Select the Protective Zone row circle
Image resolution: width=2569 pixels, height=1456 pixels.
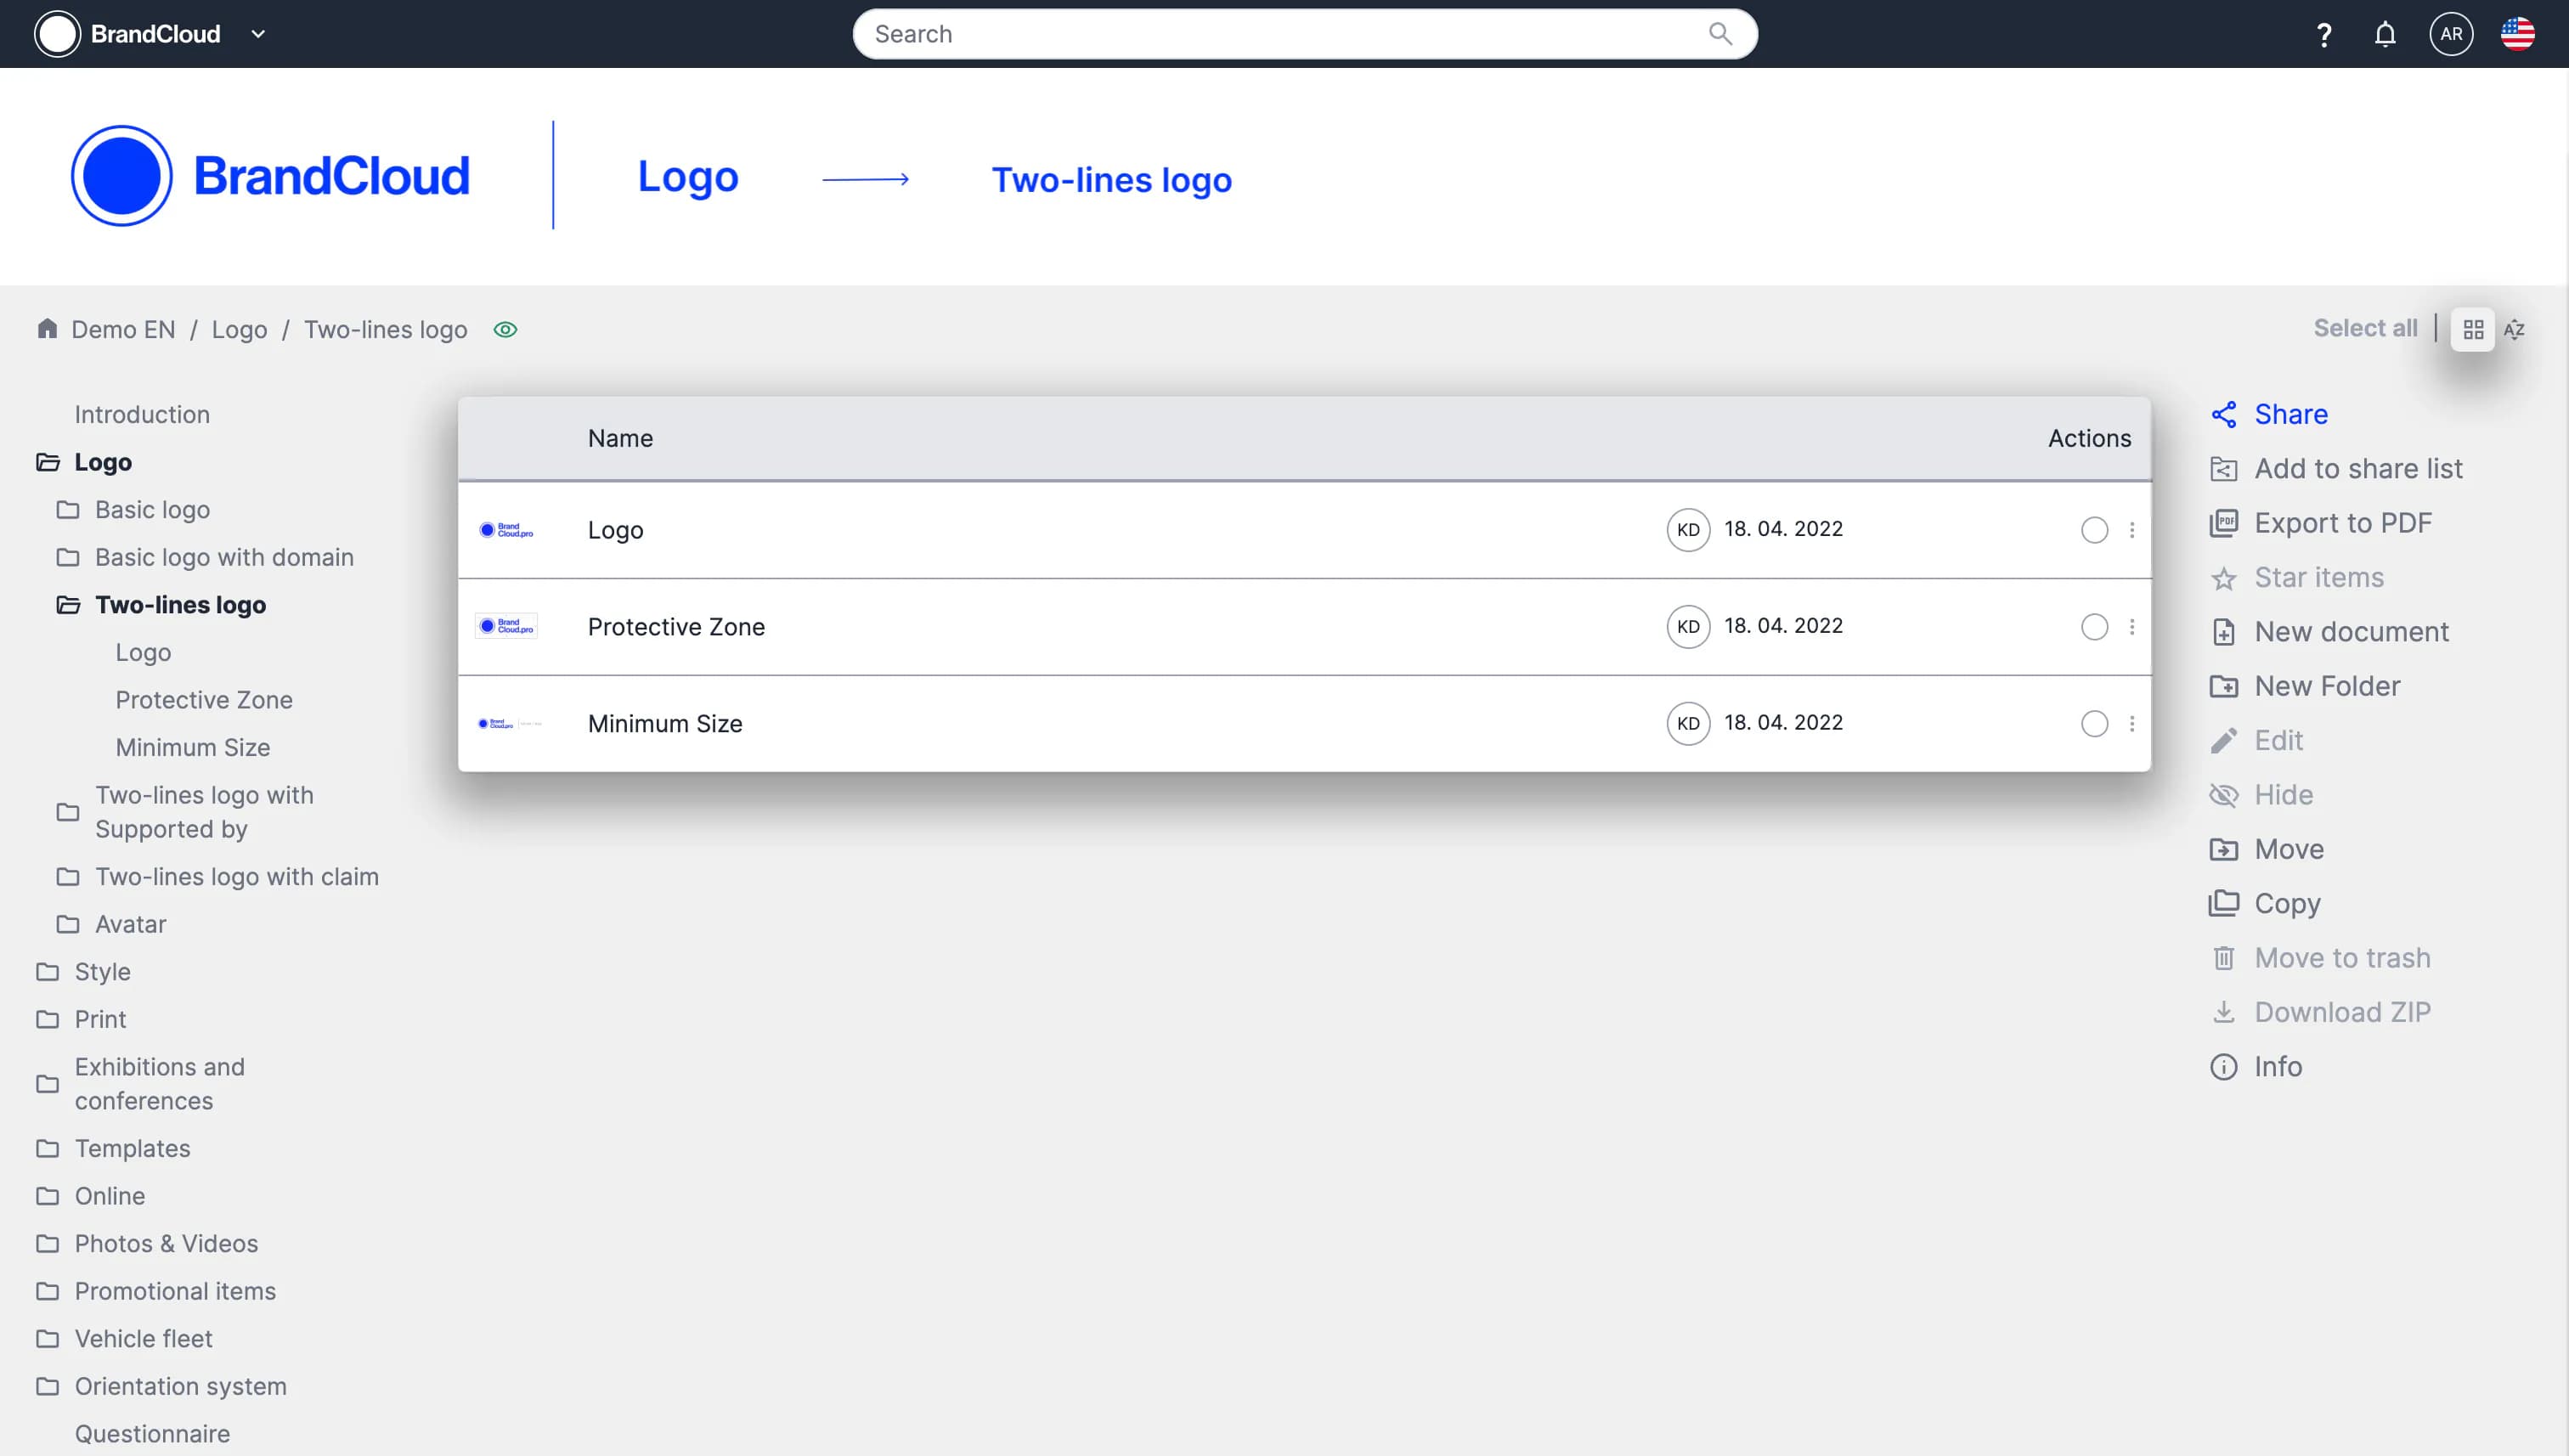(x=2094, y=627)
